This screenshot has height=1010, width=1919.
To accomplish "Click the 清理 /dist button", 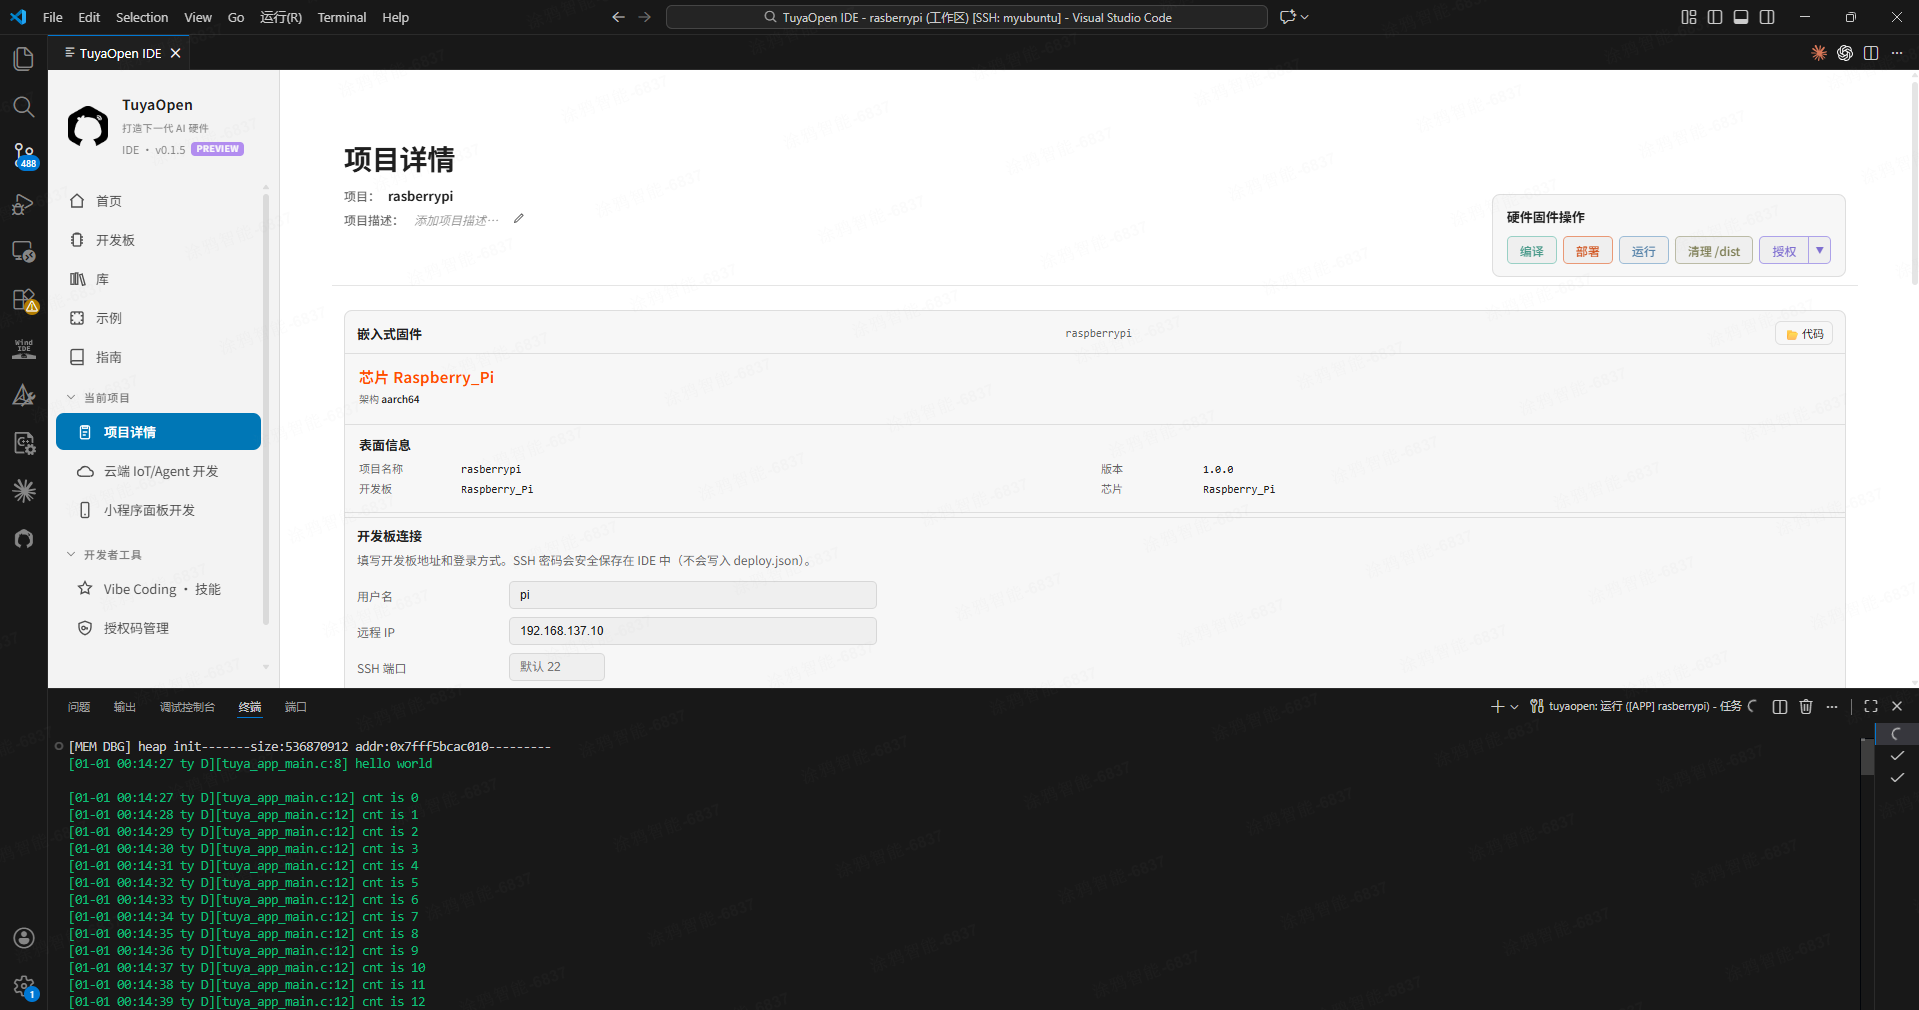I will (x=1714, y=251).
